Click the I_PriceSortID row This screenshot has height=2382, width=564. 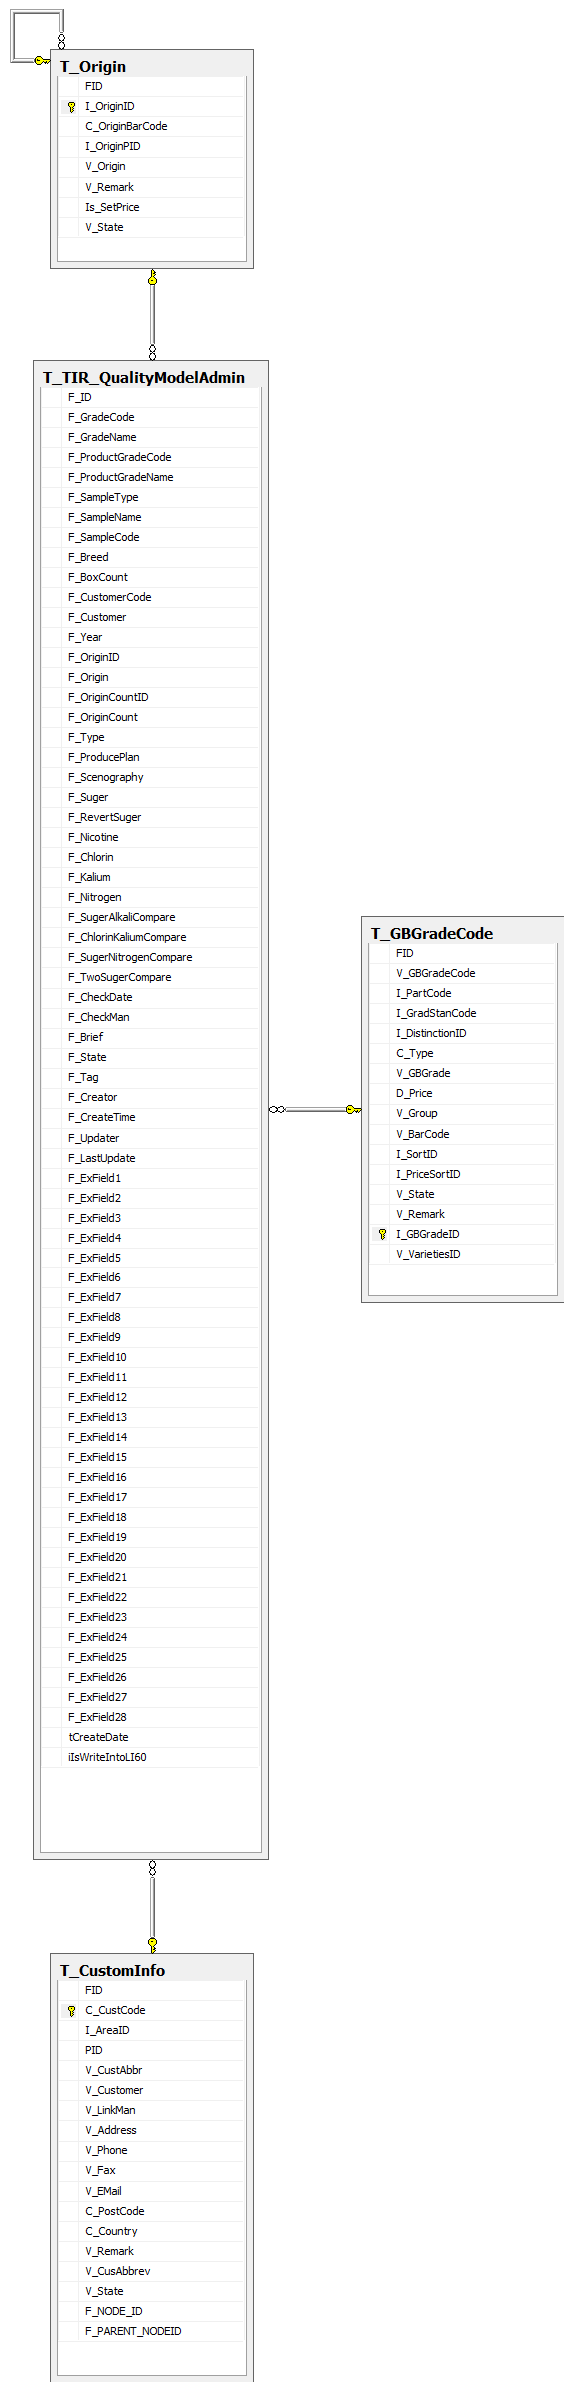[x=462, y=1175]
